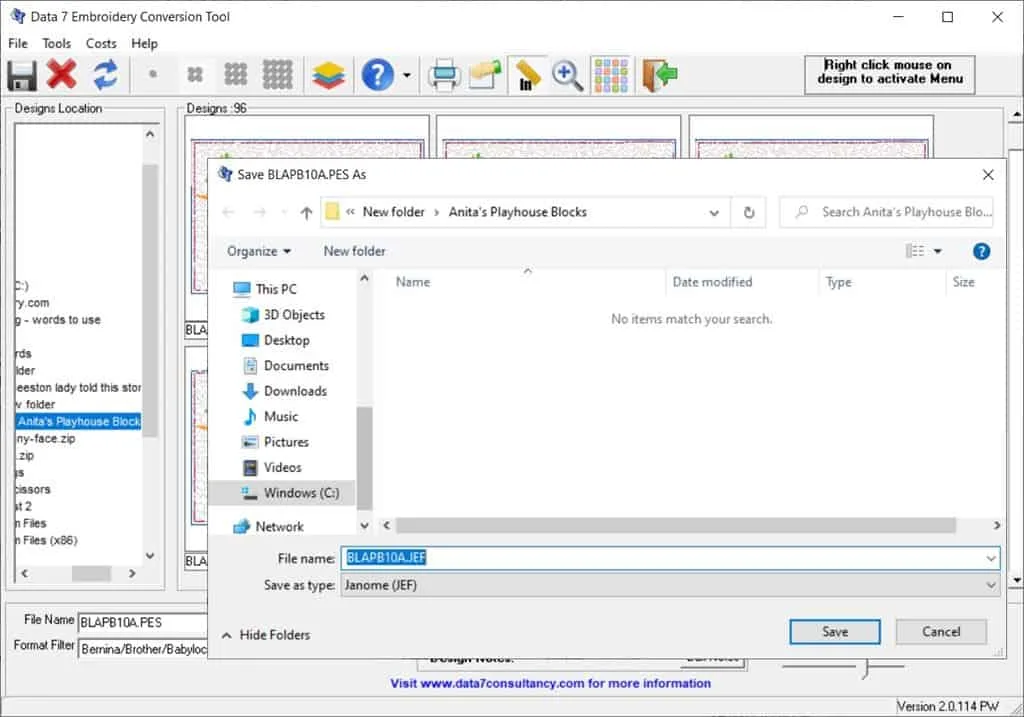Close the Save BLAPB10A.PES As dialog
This screenshot has width=1024, height=717.
[988, 175]
